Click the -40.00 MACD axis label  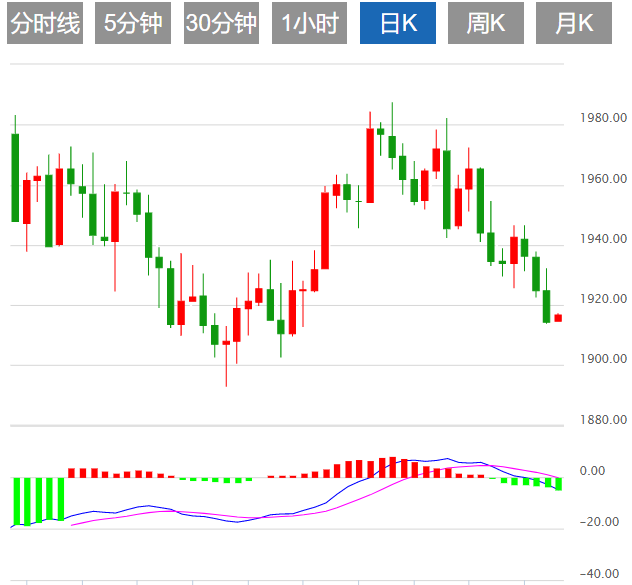[x=599, y=574]
